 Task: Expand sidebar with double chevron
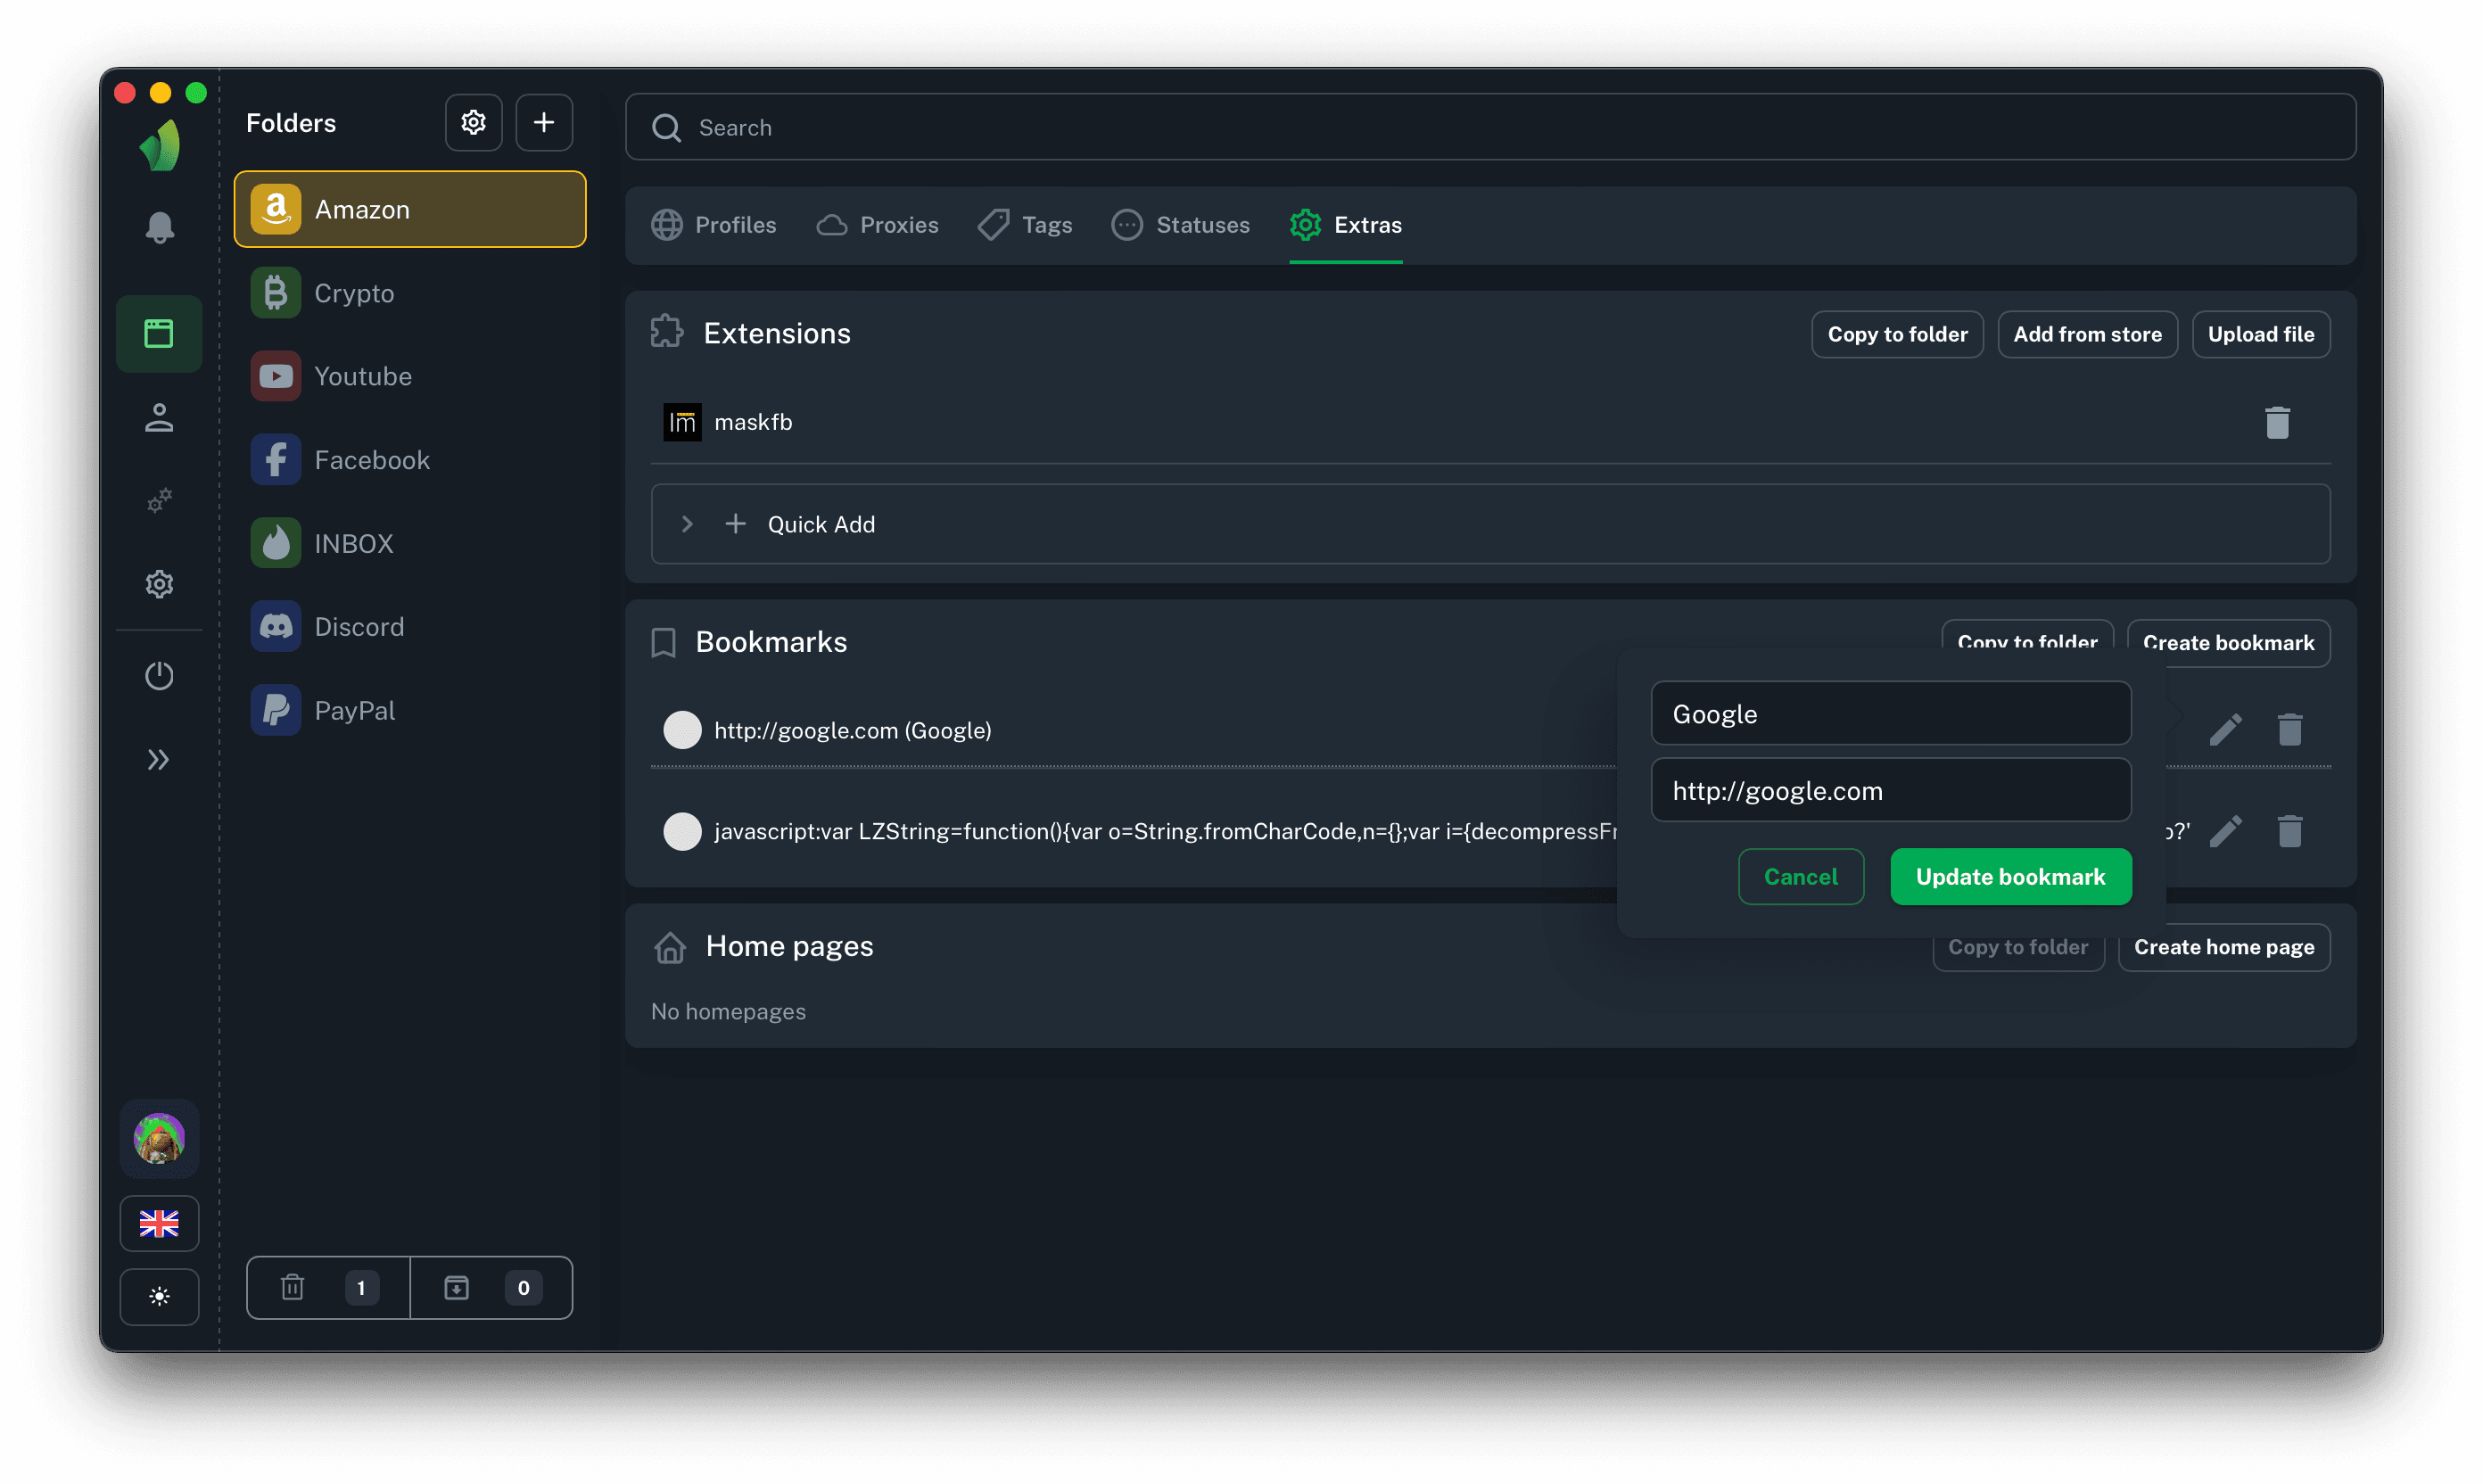[159, 760]
